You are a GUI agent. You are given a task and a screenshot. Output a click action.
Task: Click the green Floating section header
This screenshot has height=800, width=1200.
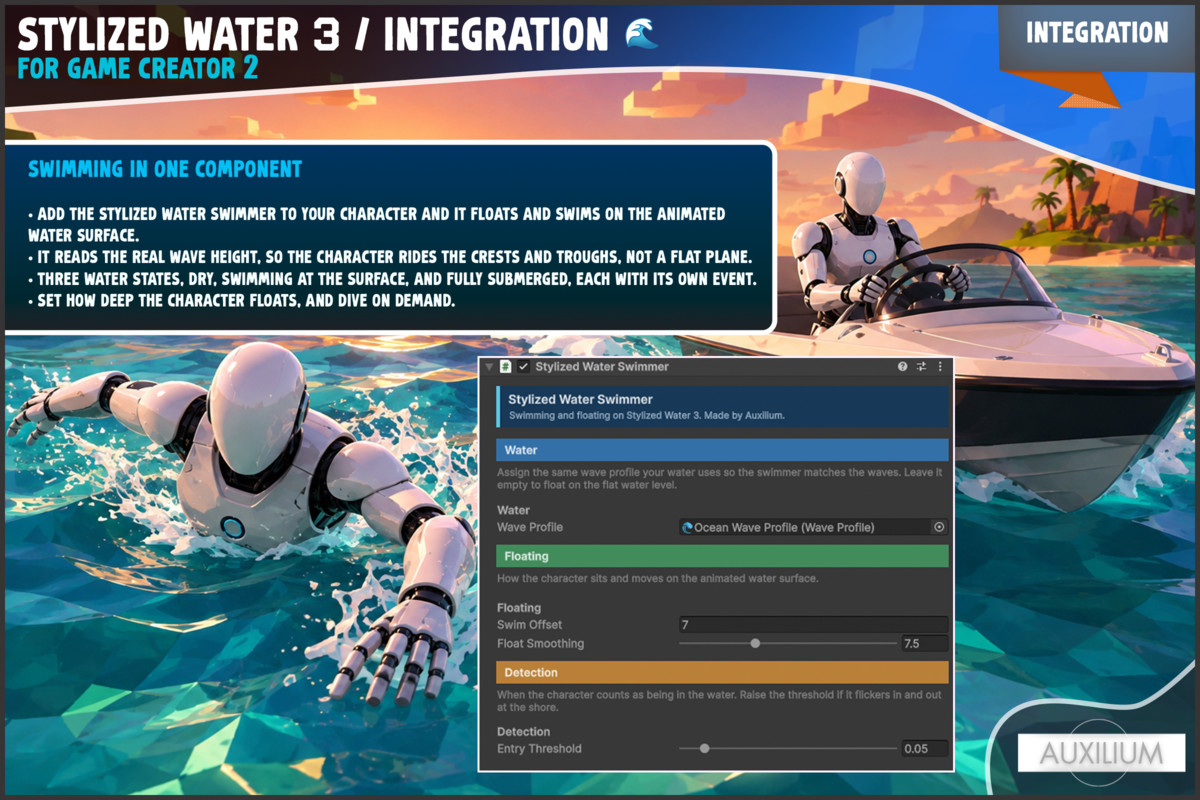[x=722, y=555]
